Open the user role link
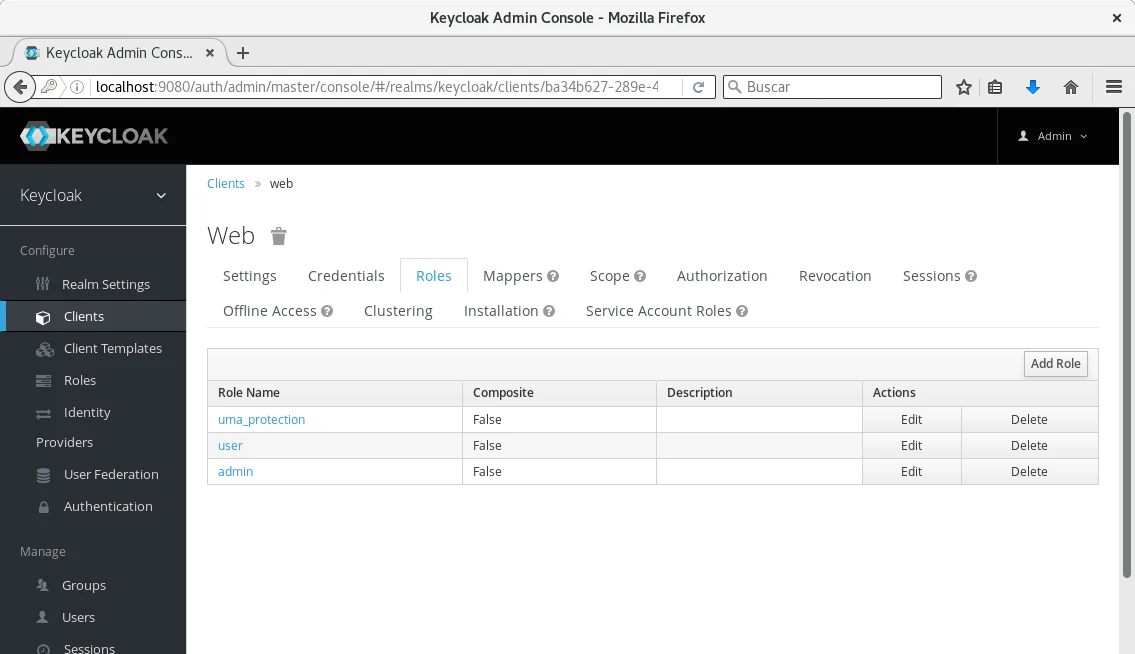Viewport: 1135px width, 654px height. (x=230, y=446)
